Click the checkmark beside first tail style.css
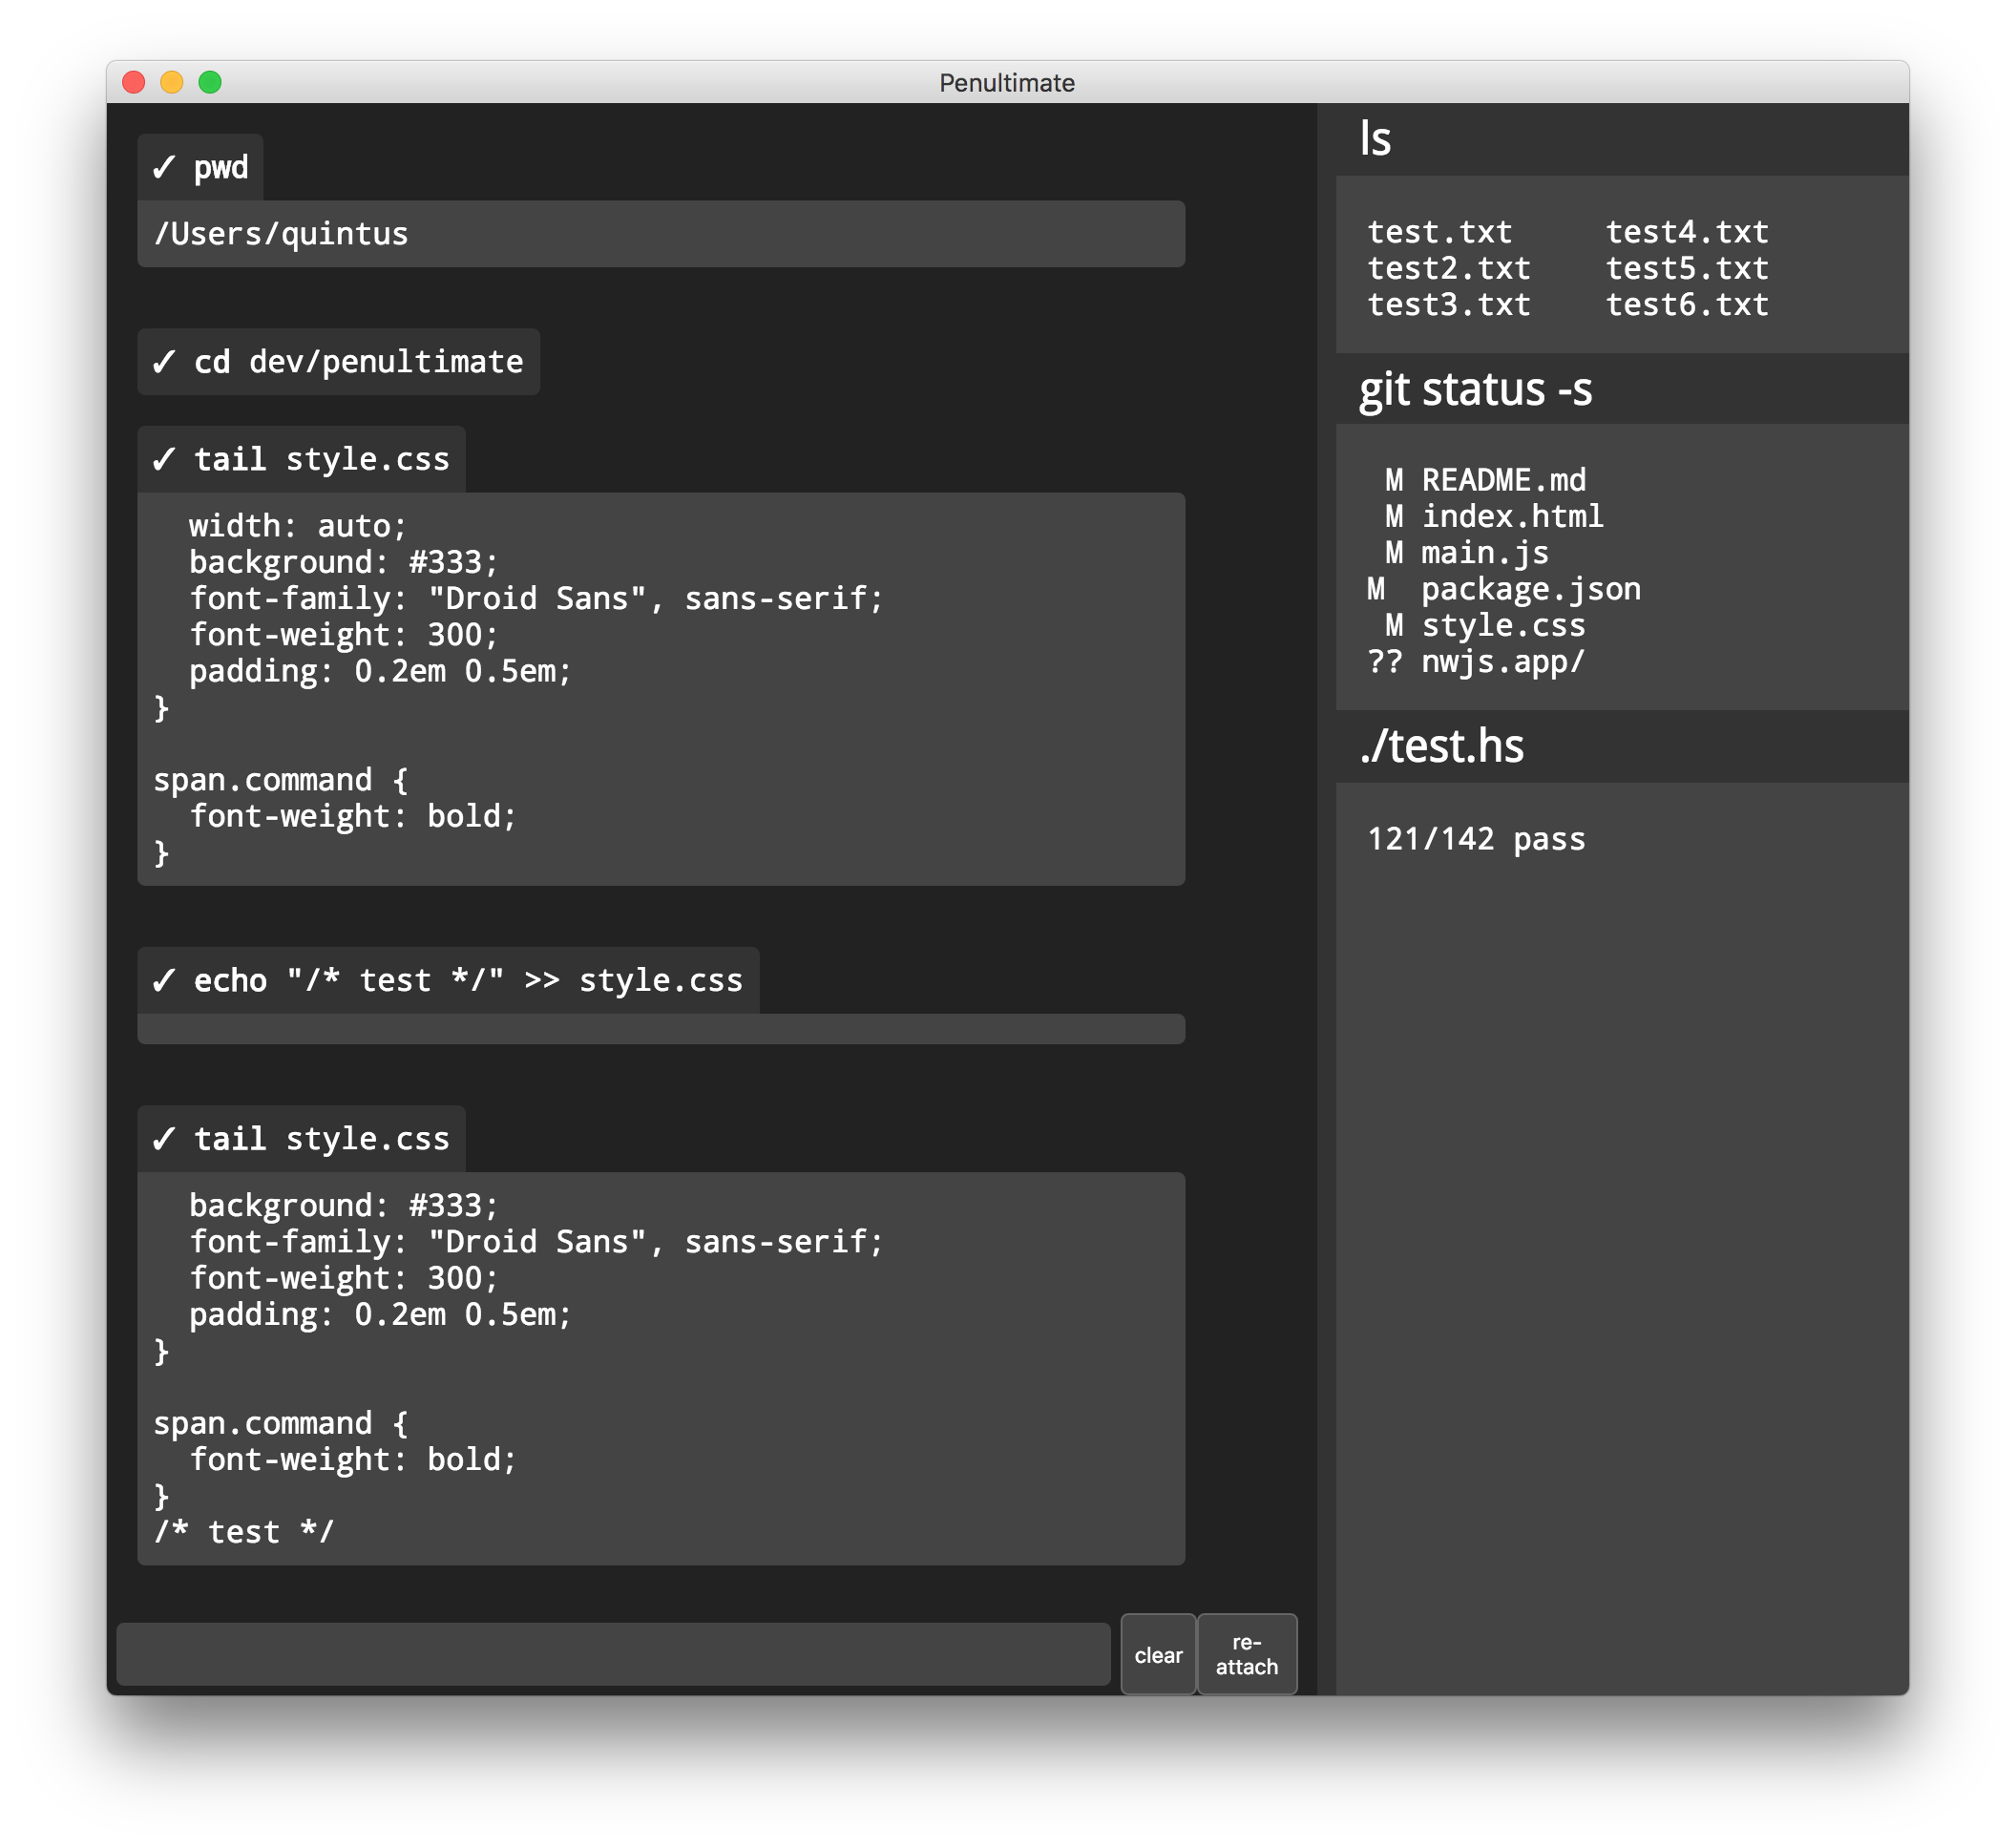The height and width of the screenshot is (1848, 2016). pyautogui.click(x=164, y=460)
